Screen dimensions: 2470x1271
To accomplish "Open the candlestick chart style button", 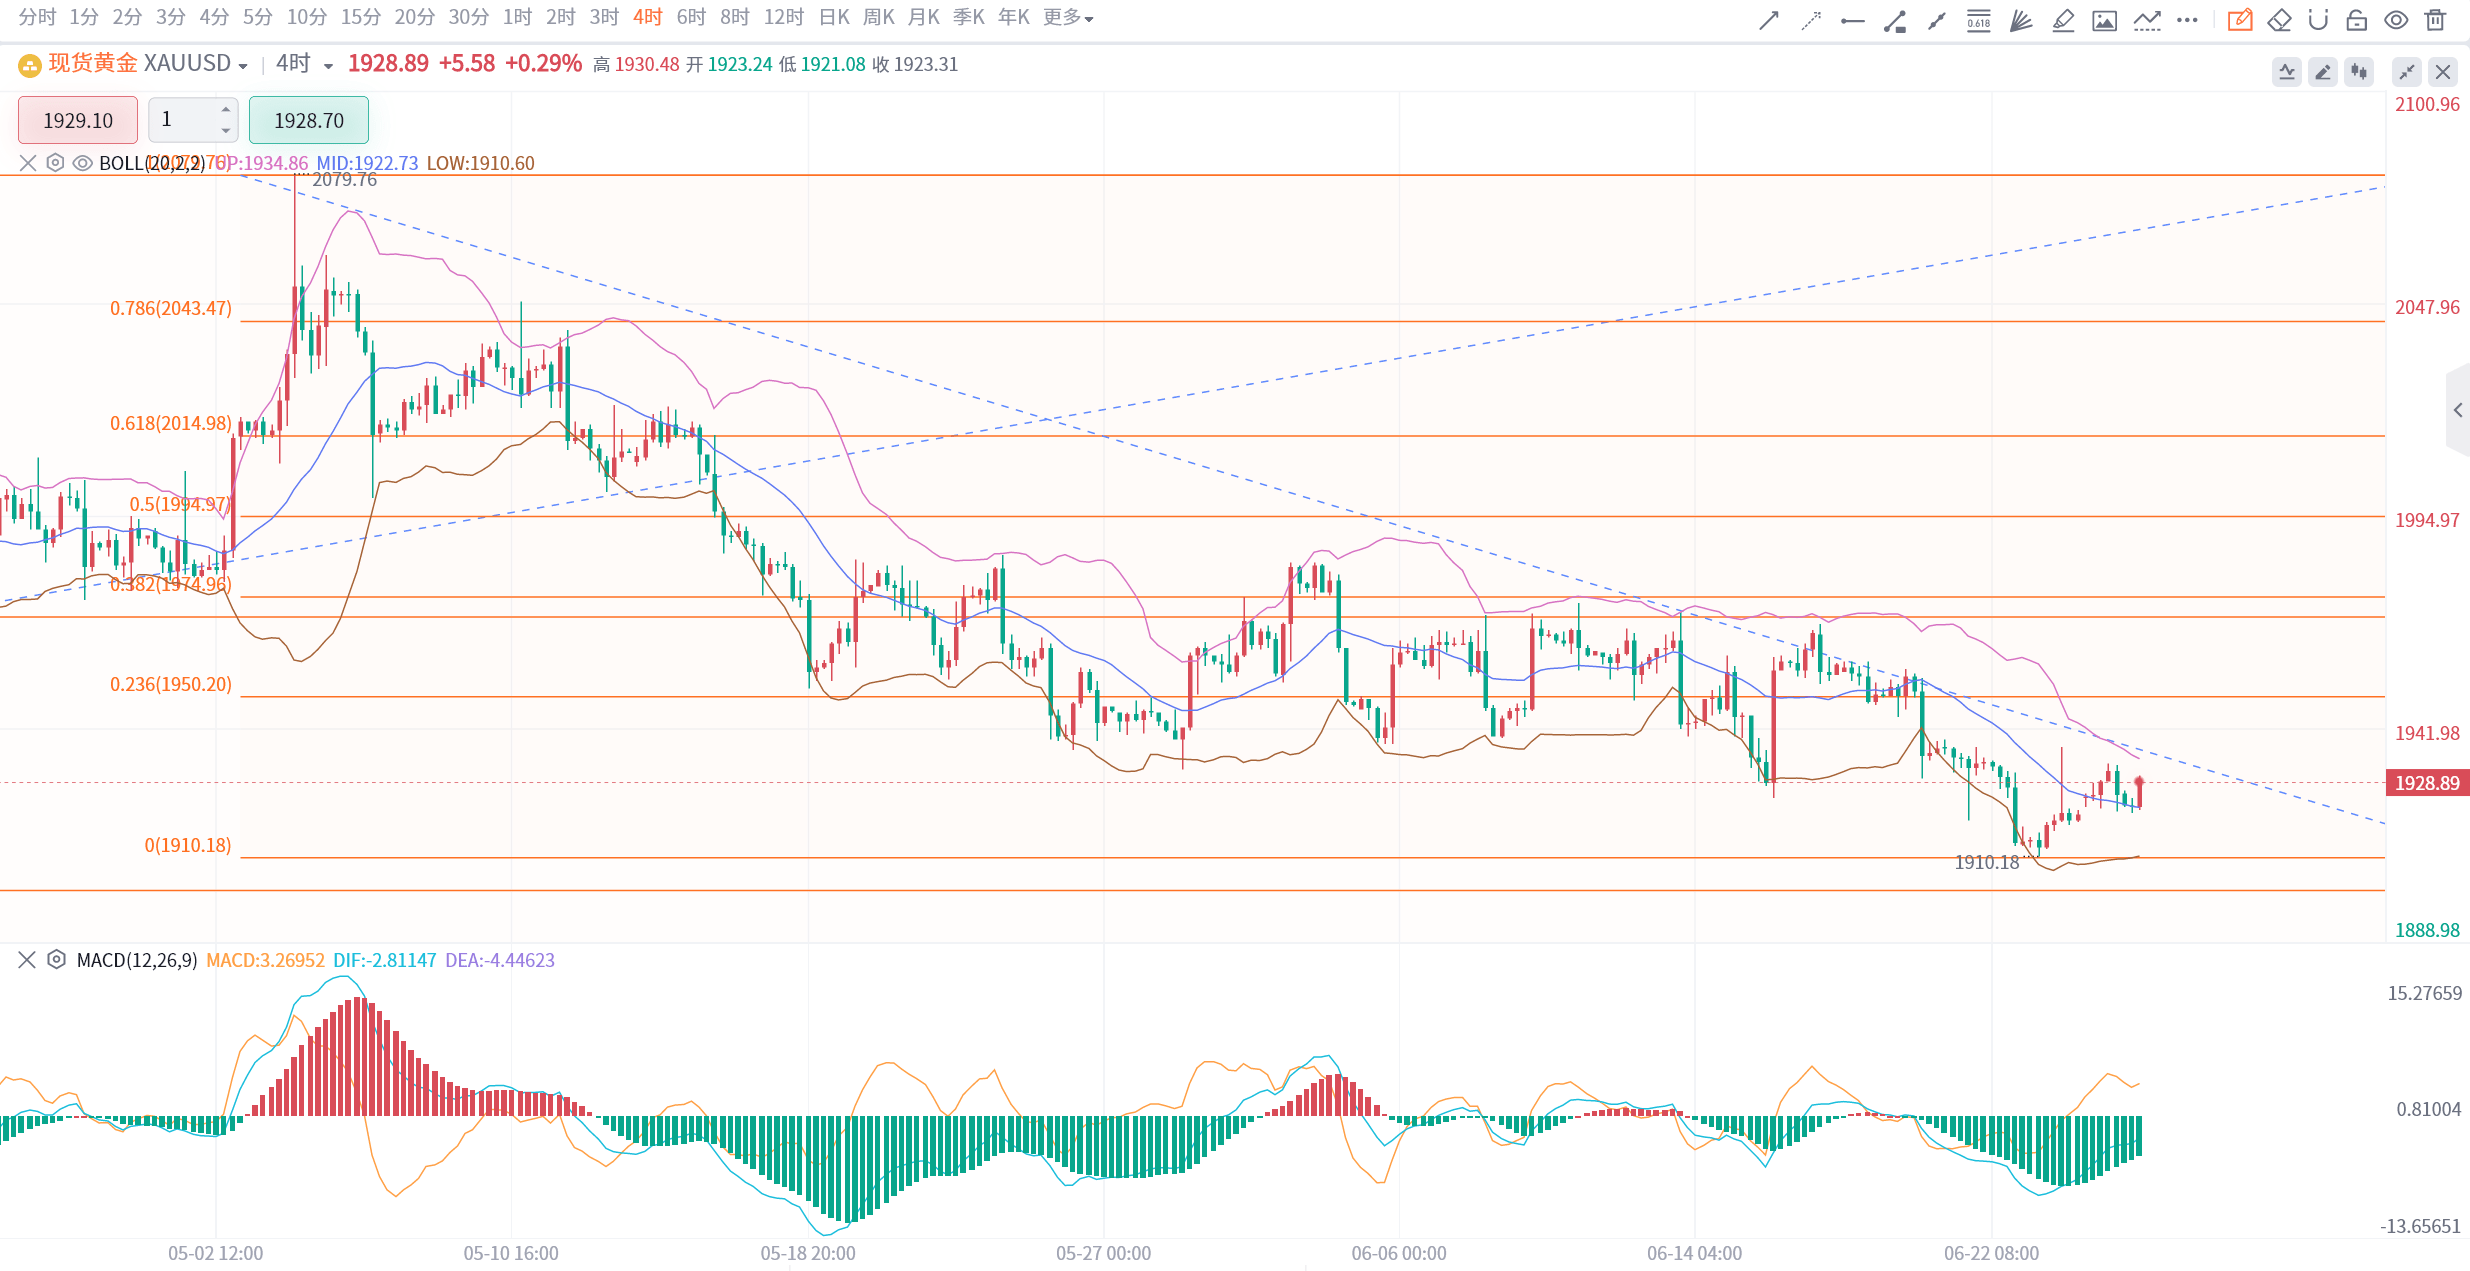I will pos(2359,72).
